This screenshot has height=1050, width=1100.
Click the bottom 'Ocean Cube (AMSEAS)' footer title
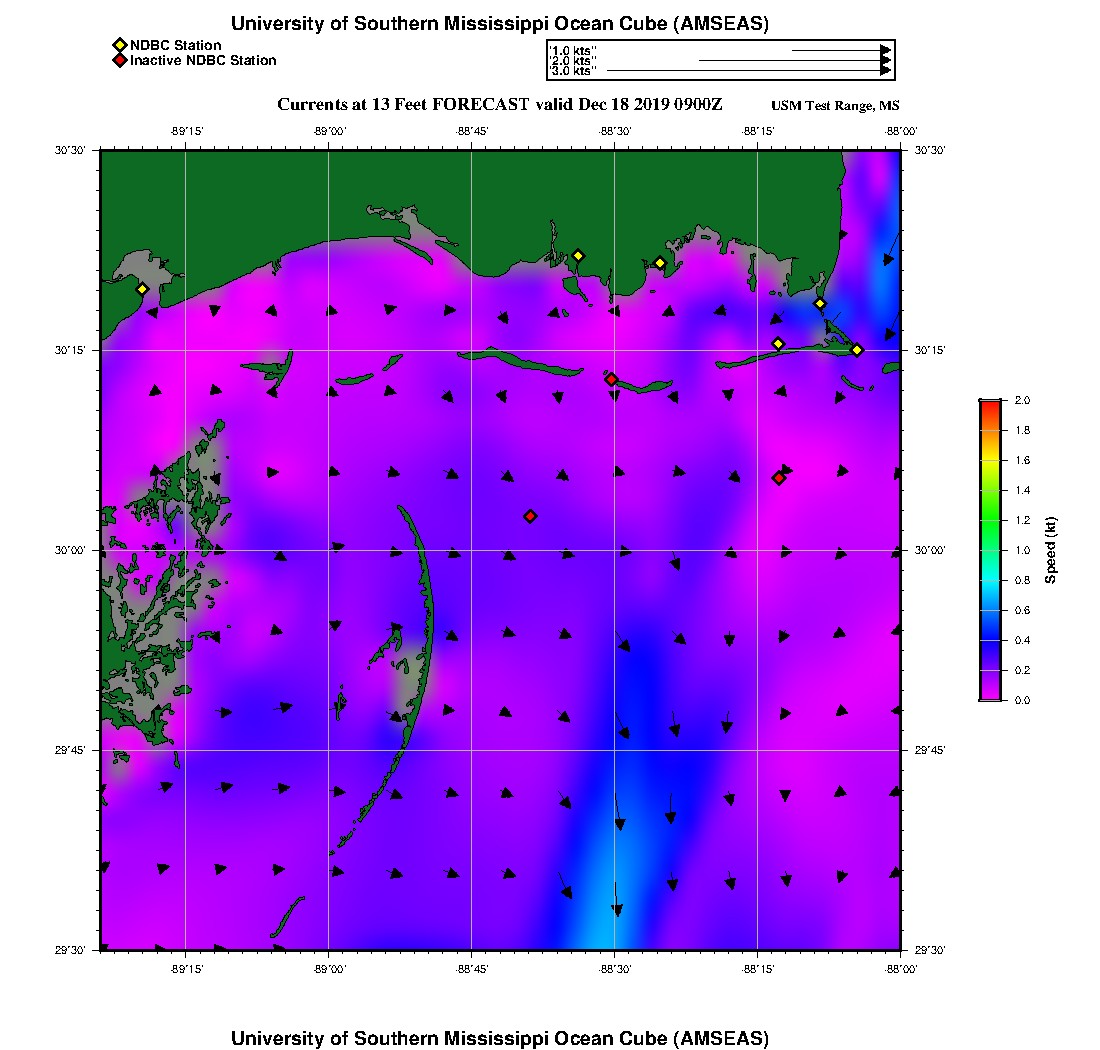(x=500, y=1038)
